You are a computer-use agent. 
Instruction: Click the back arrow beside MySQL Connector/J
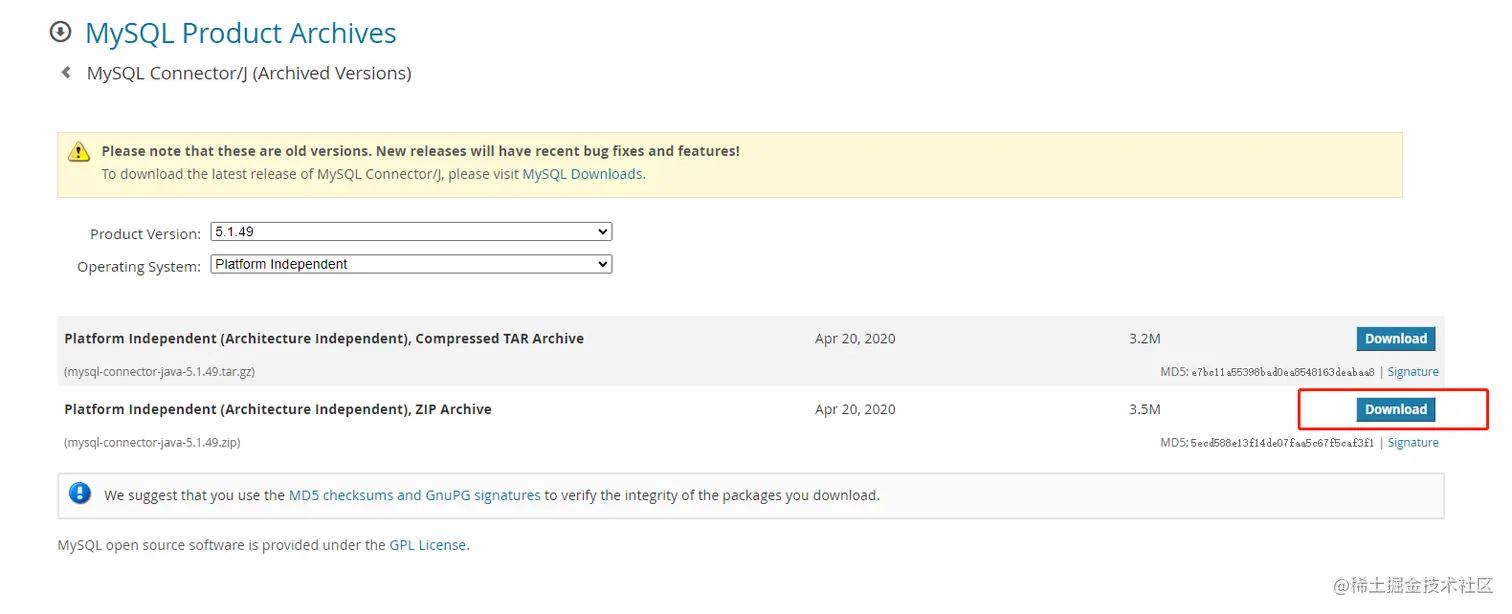66,73
